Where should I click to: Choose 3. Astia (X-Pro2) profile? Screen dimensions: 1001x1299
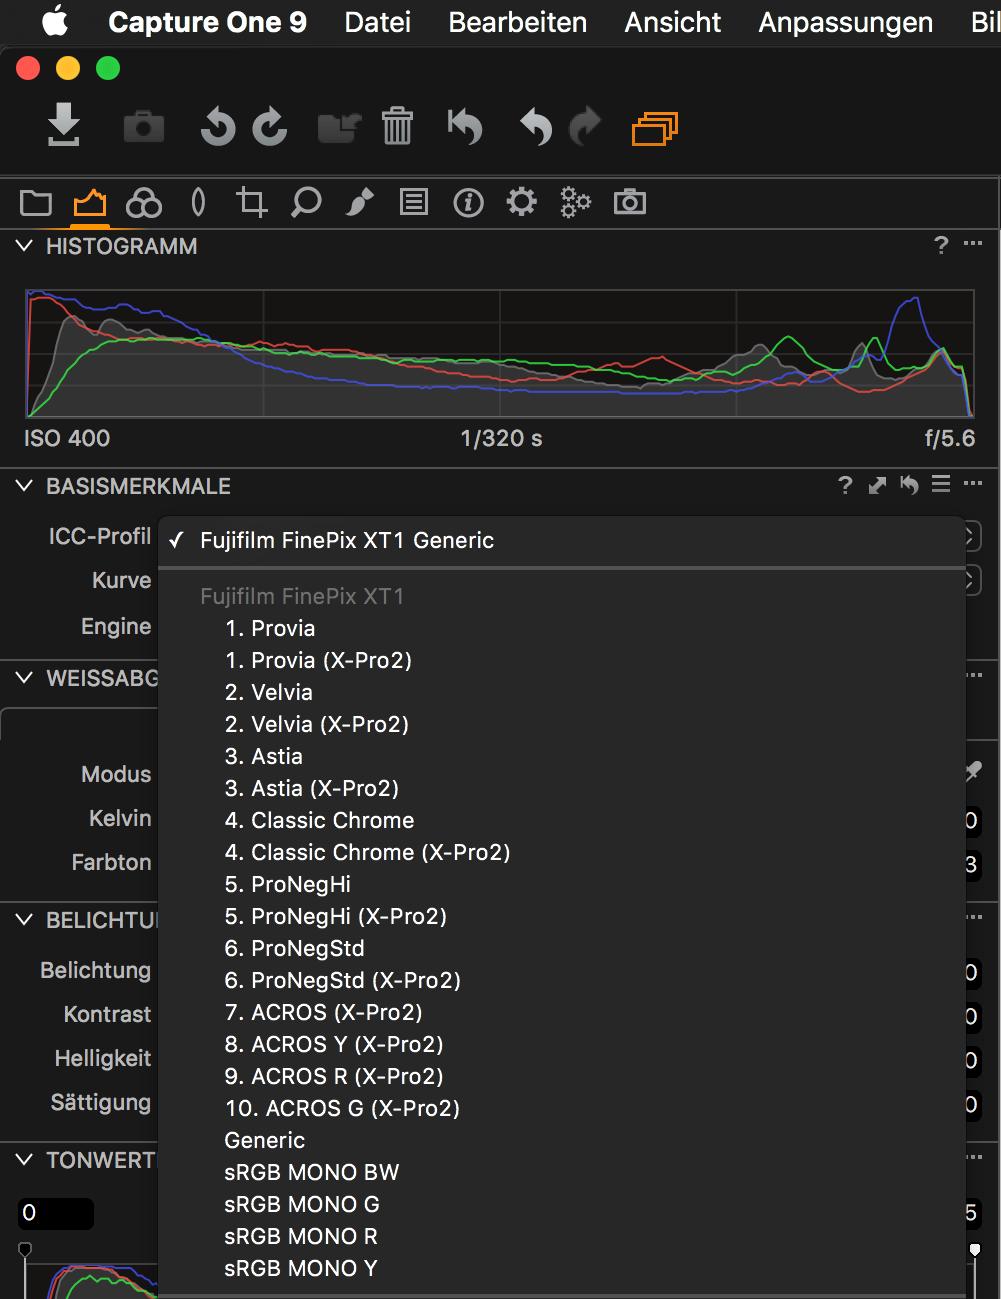[x=561, y=788]
